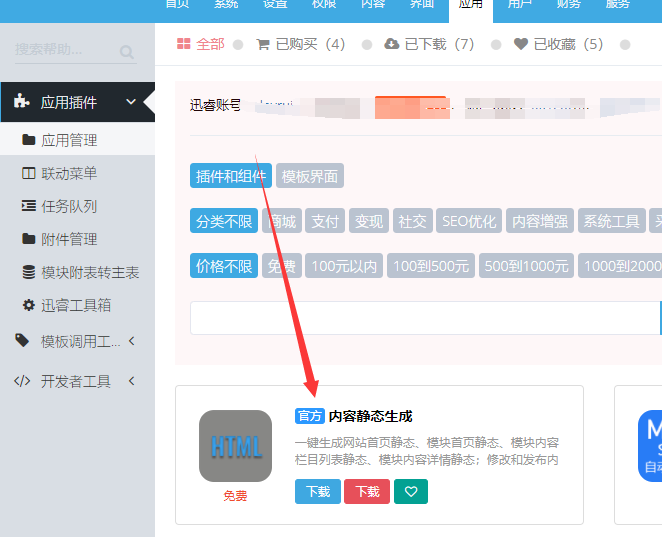Click the search magnifier icon in sidebar

[127, 52]
